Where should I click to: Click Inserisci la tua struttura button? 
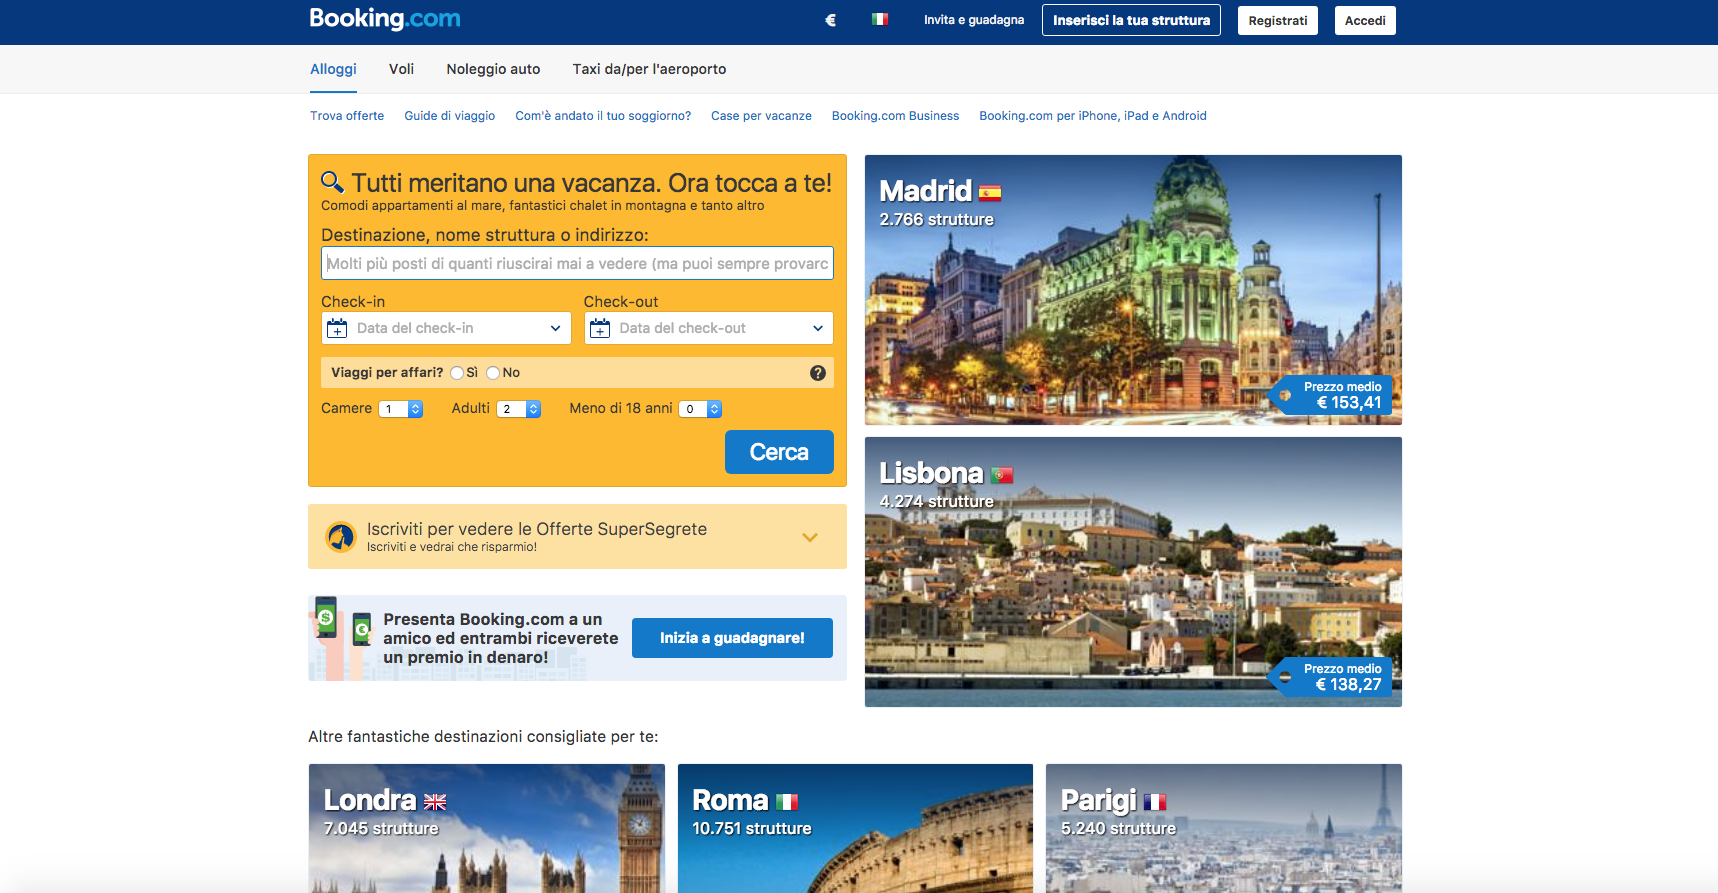tap(1131, 20)
